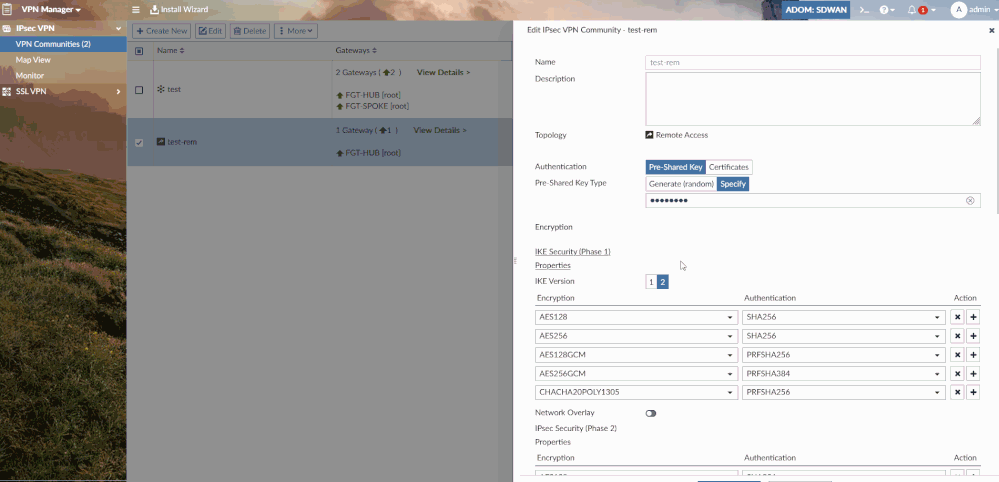Open the CLI console icon
This screenshot has width=999, height=482.
[864, 10]
